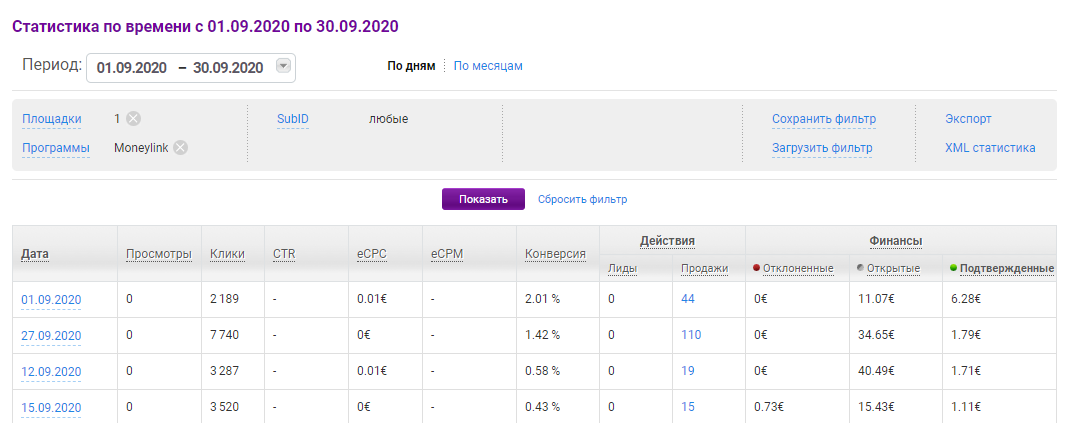Open XML статистика link

click(990, 148)
